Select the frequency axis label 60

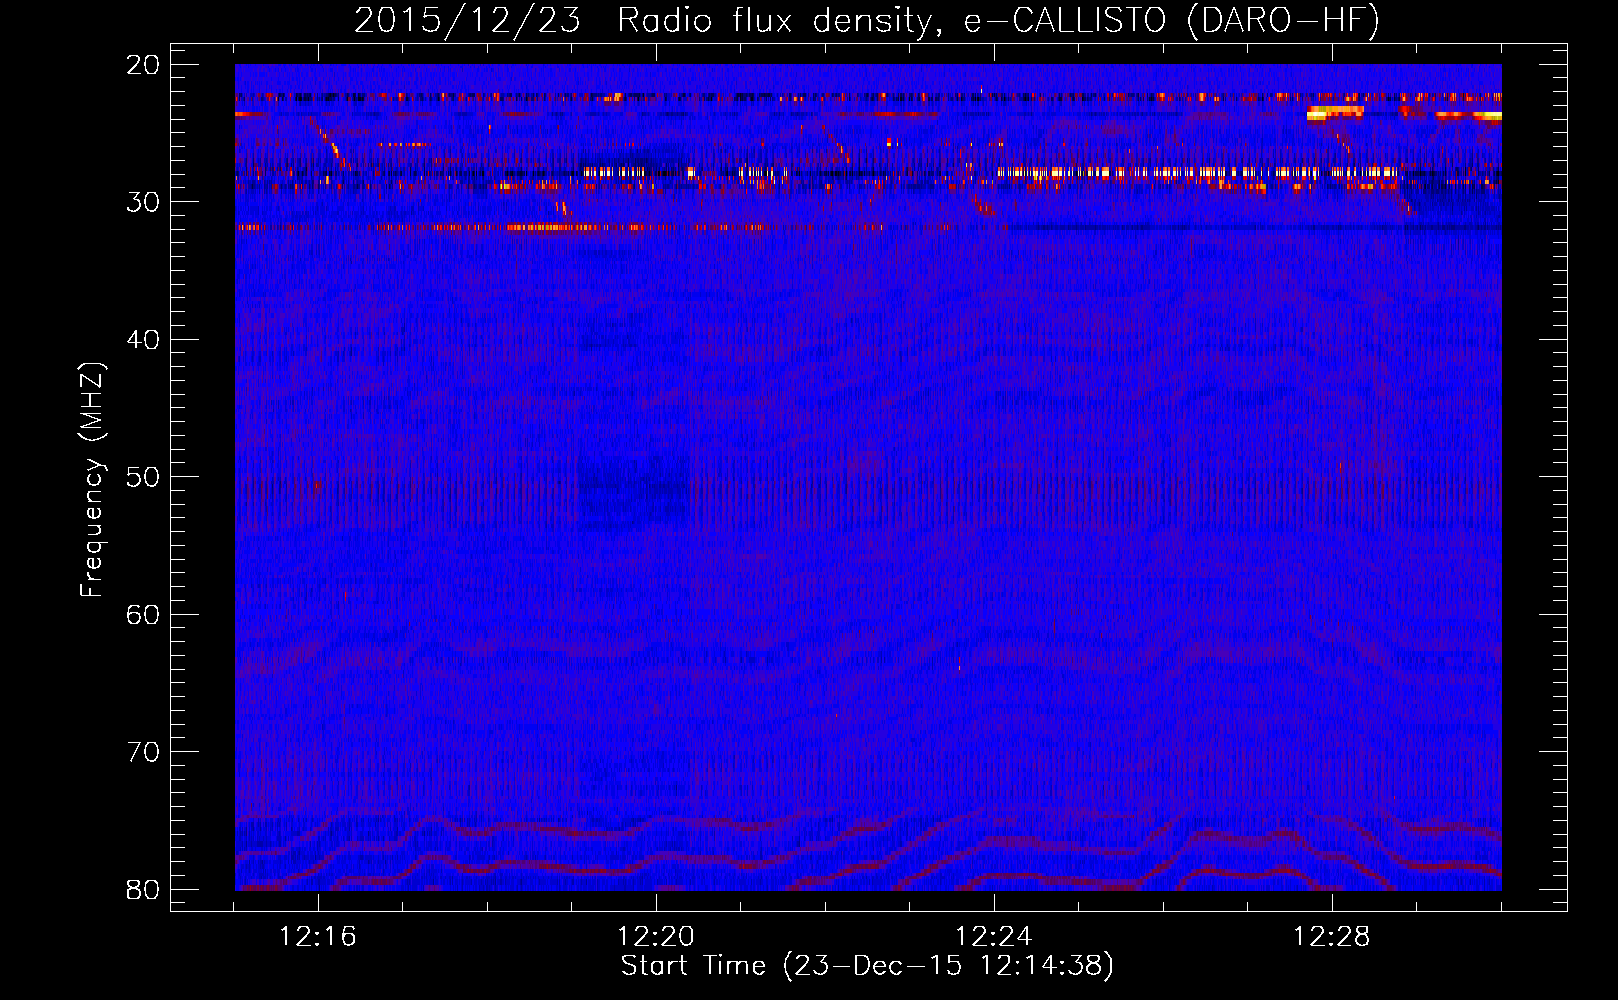pos(143,614)
